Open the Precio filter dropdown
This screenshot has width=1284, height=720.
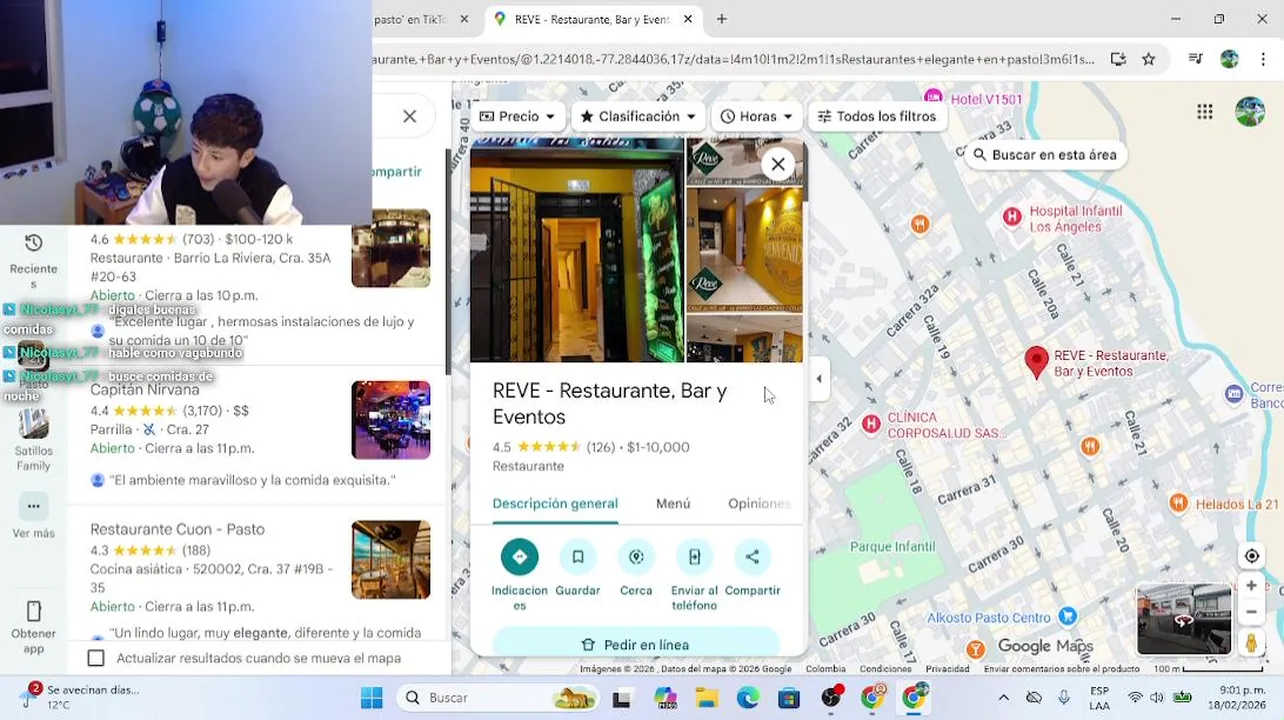pos(516,116)
